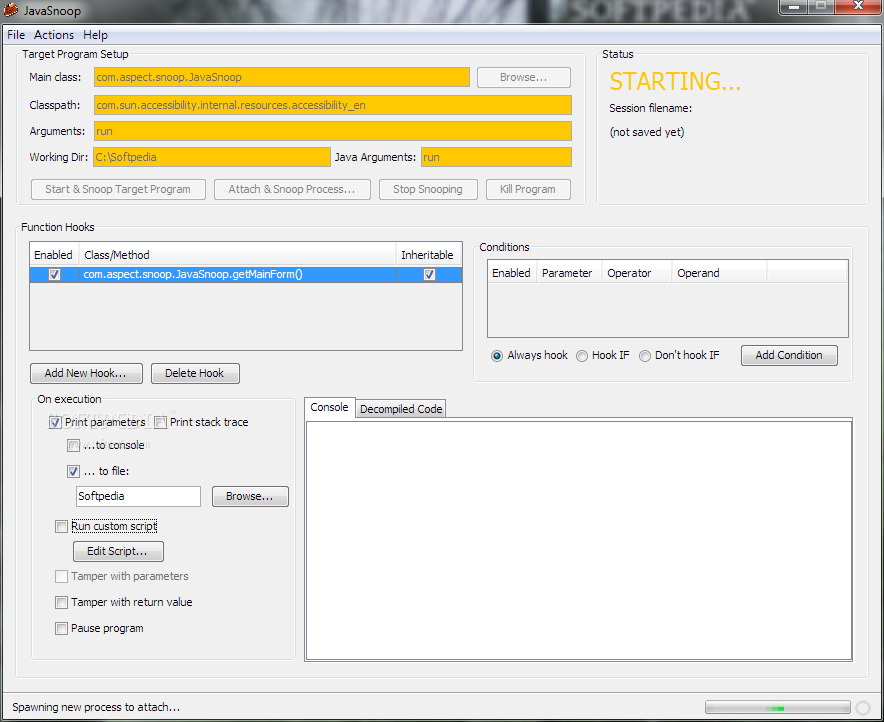
Task: Click the '(not saved yet)' session text
Action: [647, 132]
